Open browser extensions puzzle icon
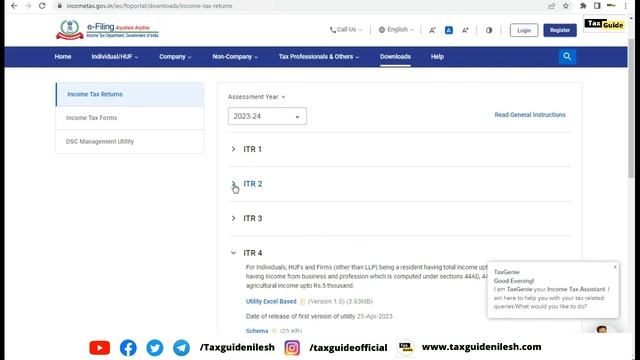 [x=583, y=6]
